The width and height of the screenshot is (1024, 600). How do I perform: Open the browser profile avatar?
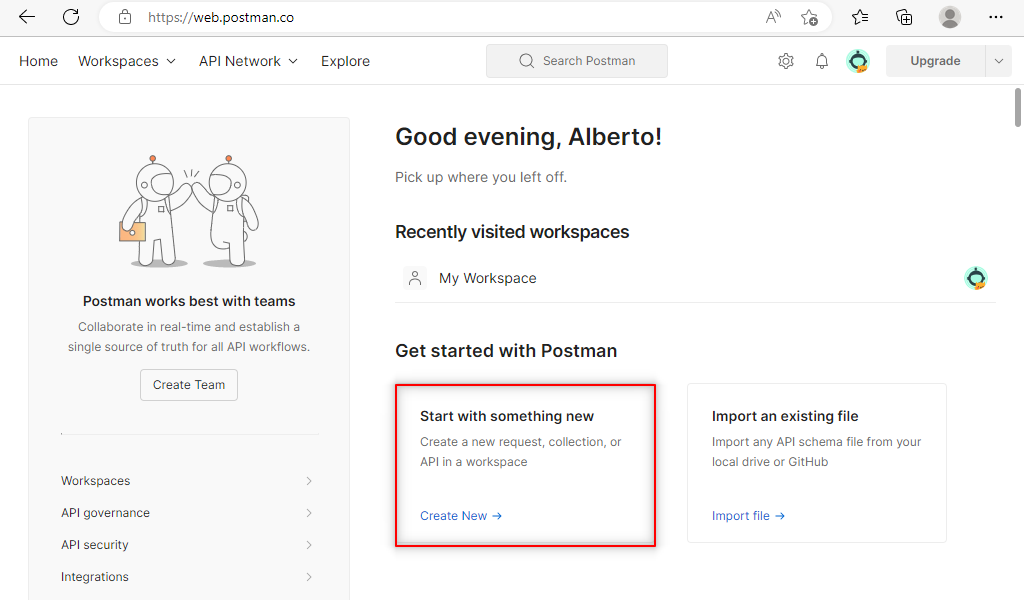(950, 17)
